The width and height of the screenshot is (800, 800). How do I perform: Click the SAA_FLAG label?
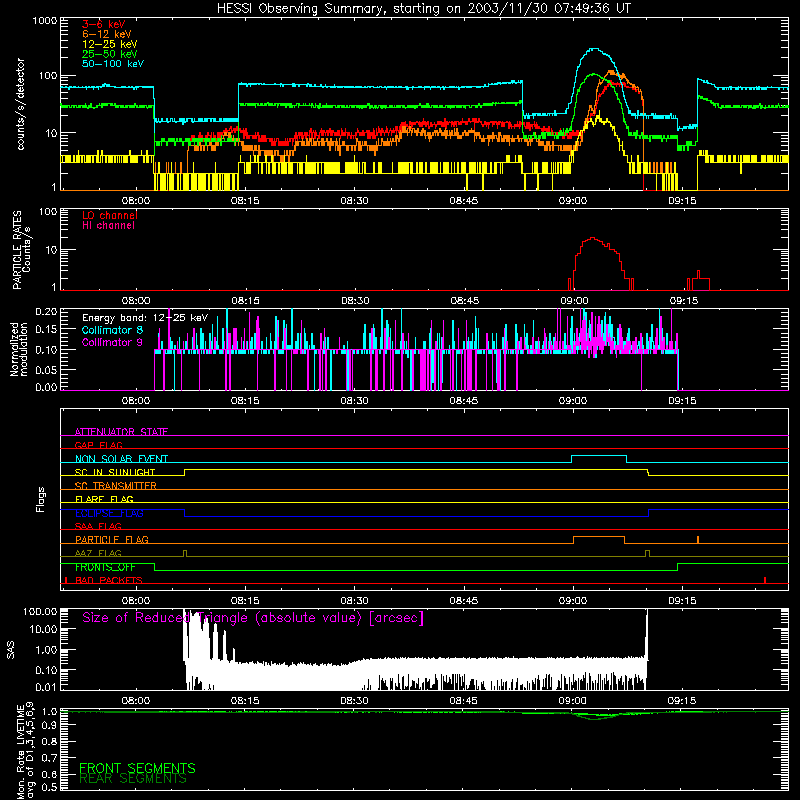pyautogui.click(x=98, y=526)
